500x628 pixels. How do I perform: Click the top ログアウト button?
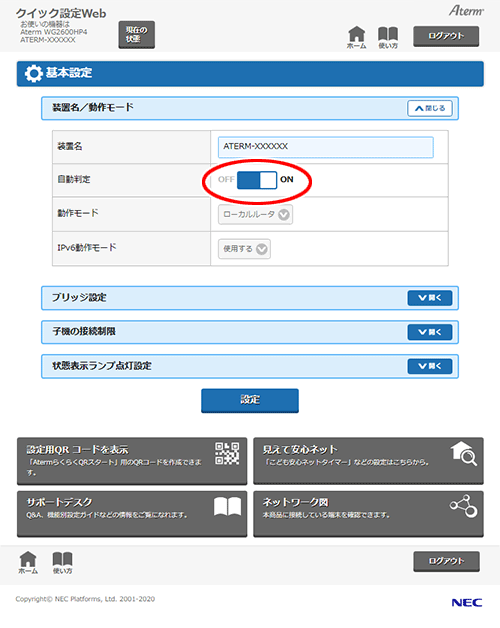(x=446, y=36)
